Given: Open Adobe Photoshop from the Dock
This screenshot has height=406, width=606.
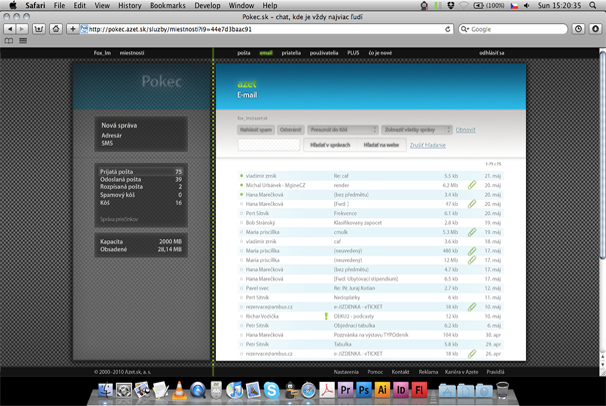Looking at the screenshot, I should (364, 392).
